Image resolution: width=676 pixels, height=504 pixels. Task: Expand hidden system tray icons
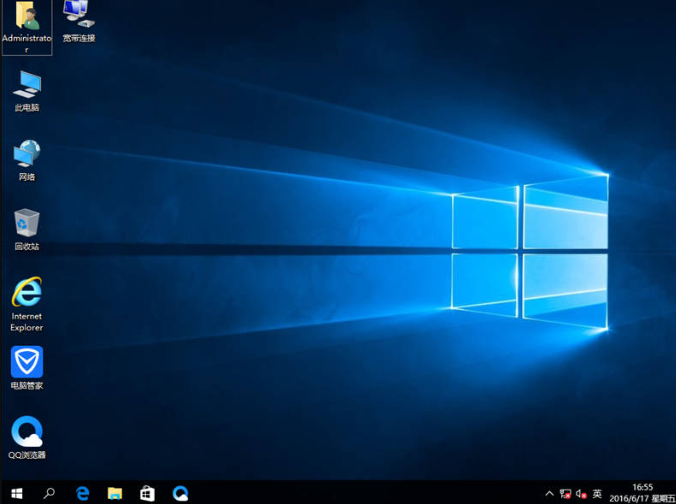tap(549, 494)
